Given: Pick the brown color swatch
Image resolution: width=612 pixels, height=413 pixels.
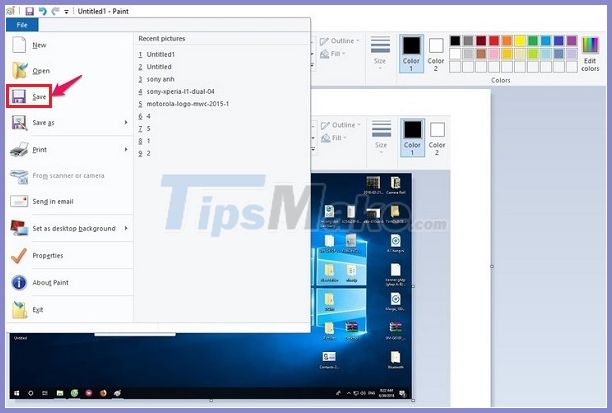Looking at the screenshot, I should coord(481,53).
